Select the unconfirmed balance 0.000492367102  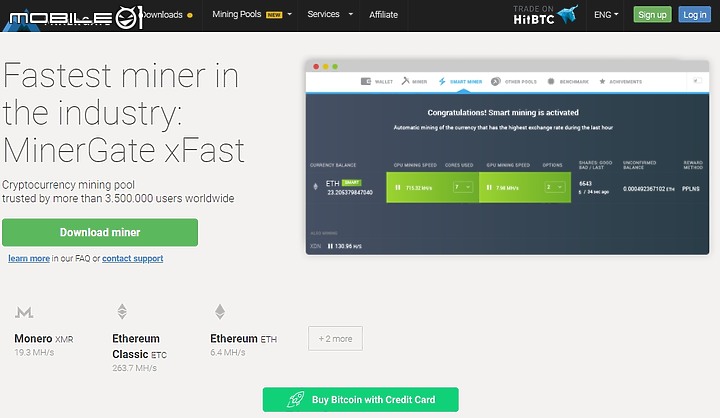648,189
